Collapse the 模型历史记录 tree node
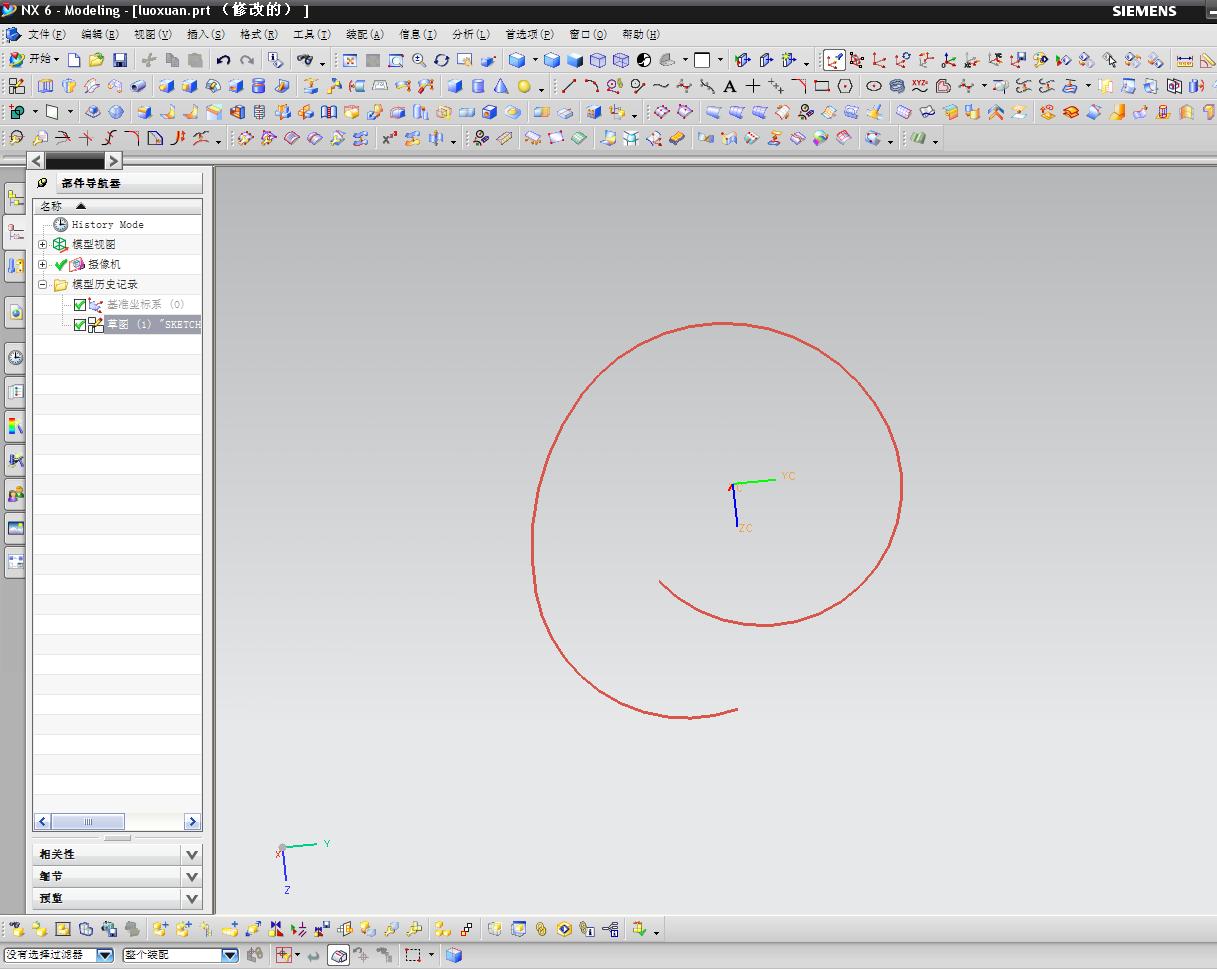 tap(43, 285)
